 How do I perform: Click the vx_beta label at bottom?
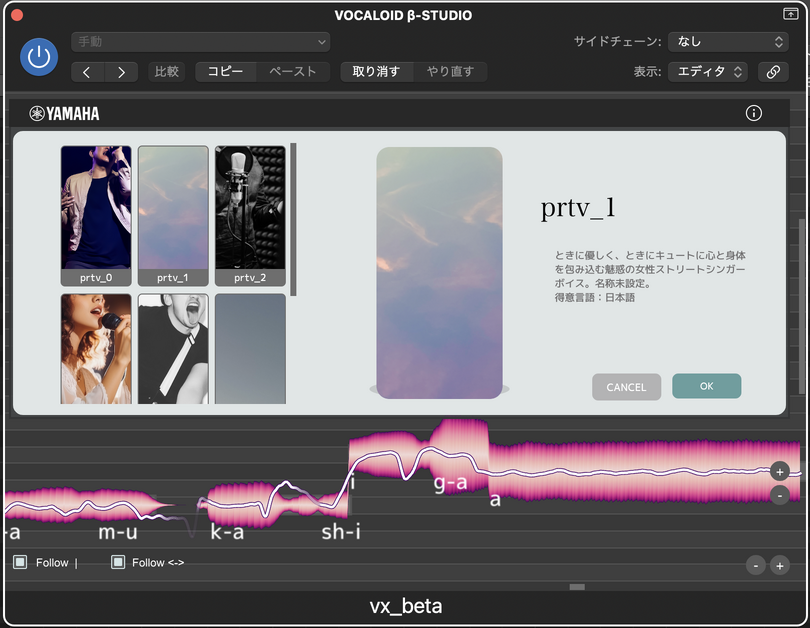point(406,606)
